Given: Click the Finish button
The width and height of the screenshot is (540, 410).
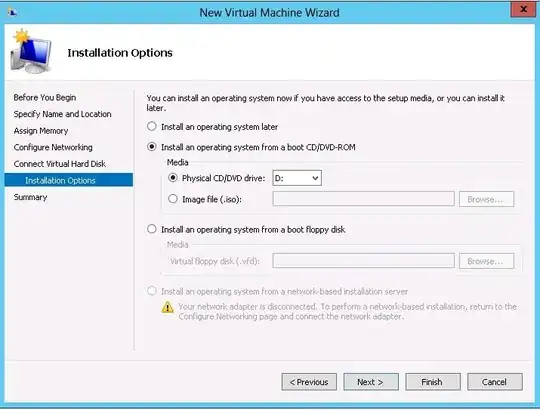Looking at the screenshot, I should click(433, 382).
